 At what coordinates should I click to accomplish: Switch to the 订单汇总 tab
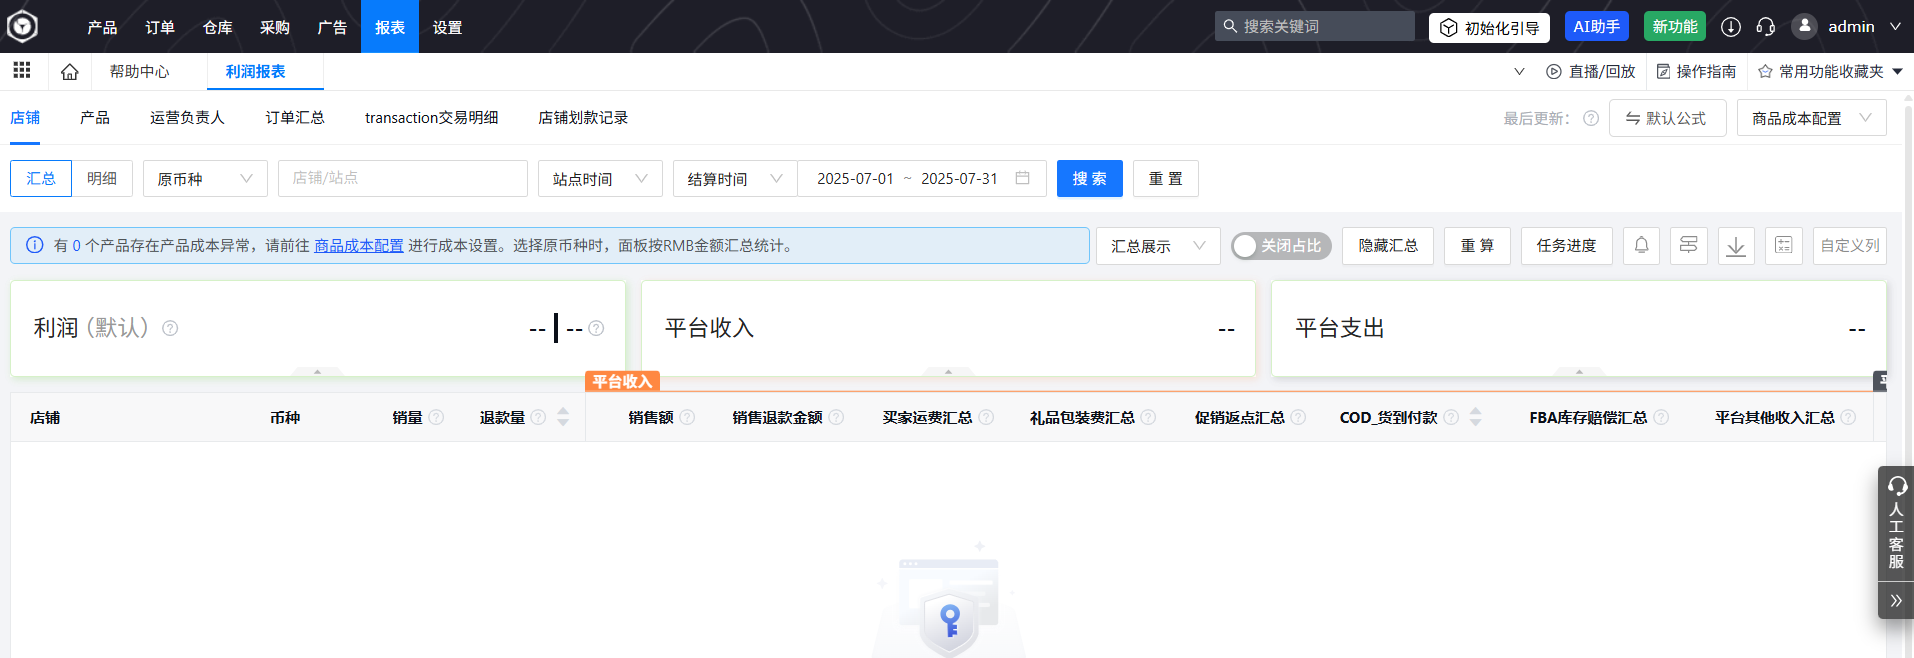click(x=294, y=118)
